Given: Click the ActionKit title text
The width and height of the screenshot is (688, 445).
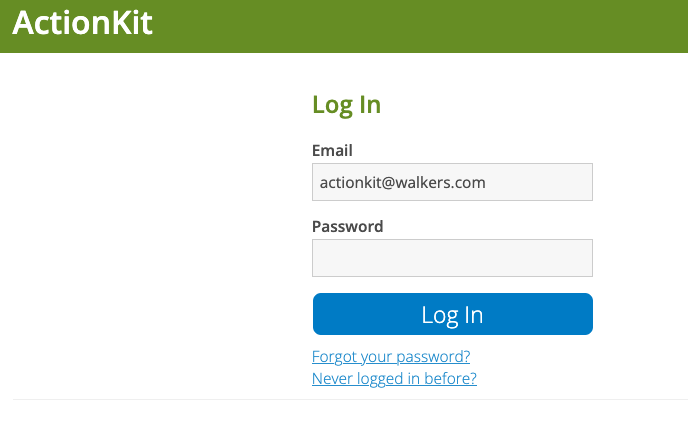Looking at the screenshot, I should [x=82, y=23].
